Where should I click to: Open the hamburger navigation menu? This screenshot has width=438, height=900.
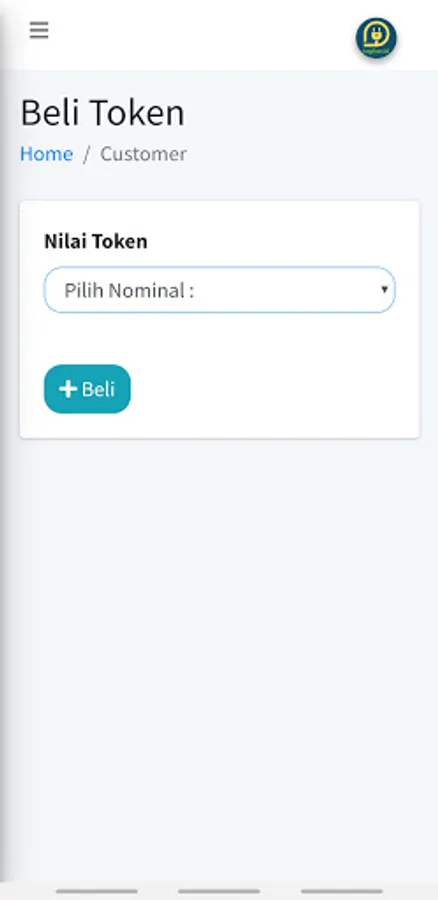coord(39,30)
